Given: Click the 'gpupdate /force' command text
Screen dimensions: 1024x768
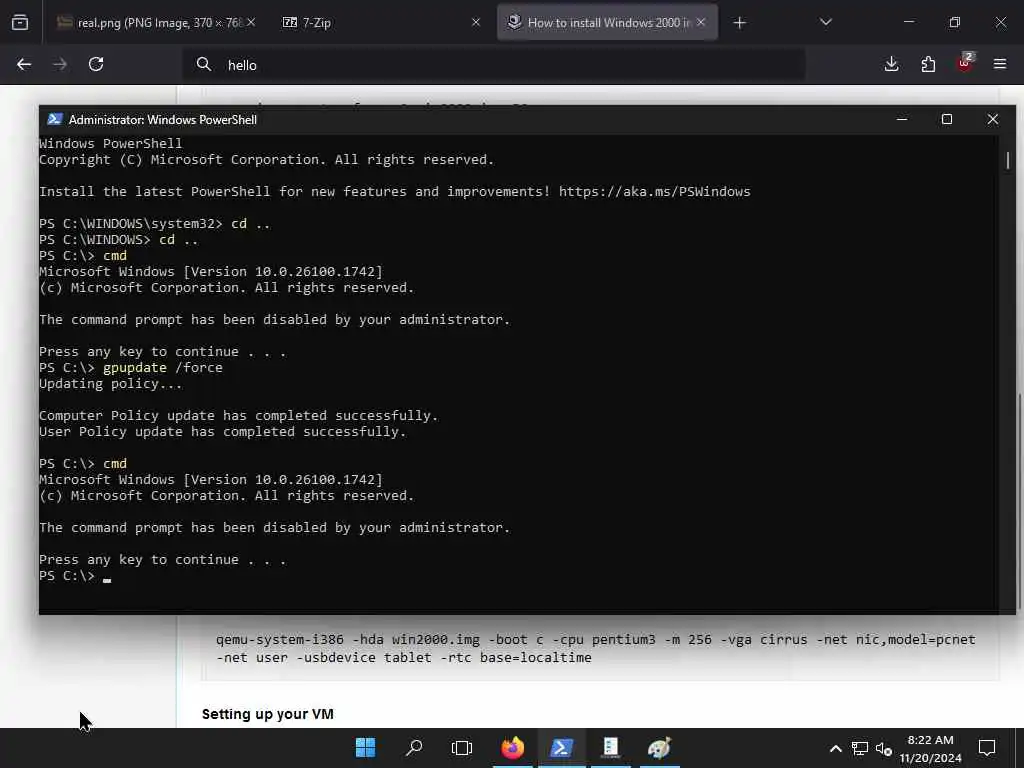Looking at the screenshot, I should [163, 368].
